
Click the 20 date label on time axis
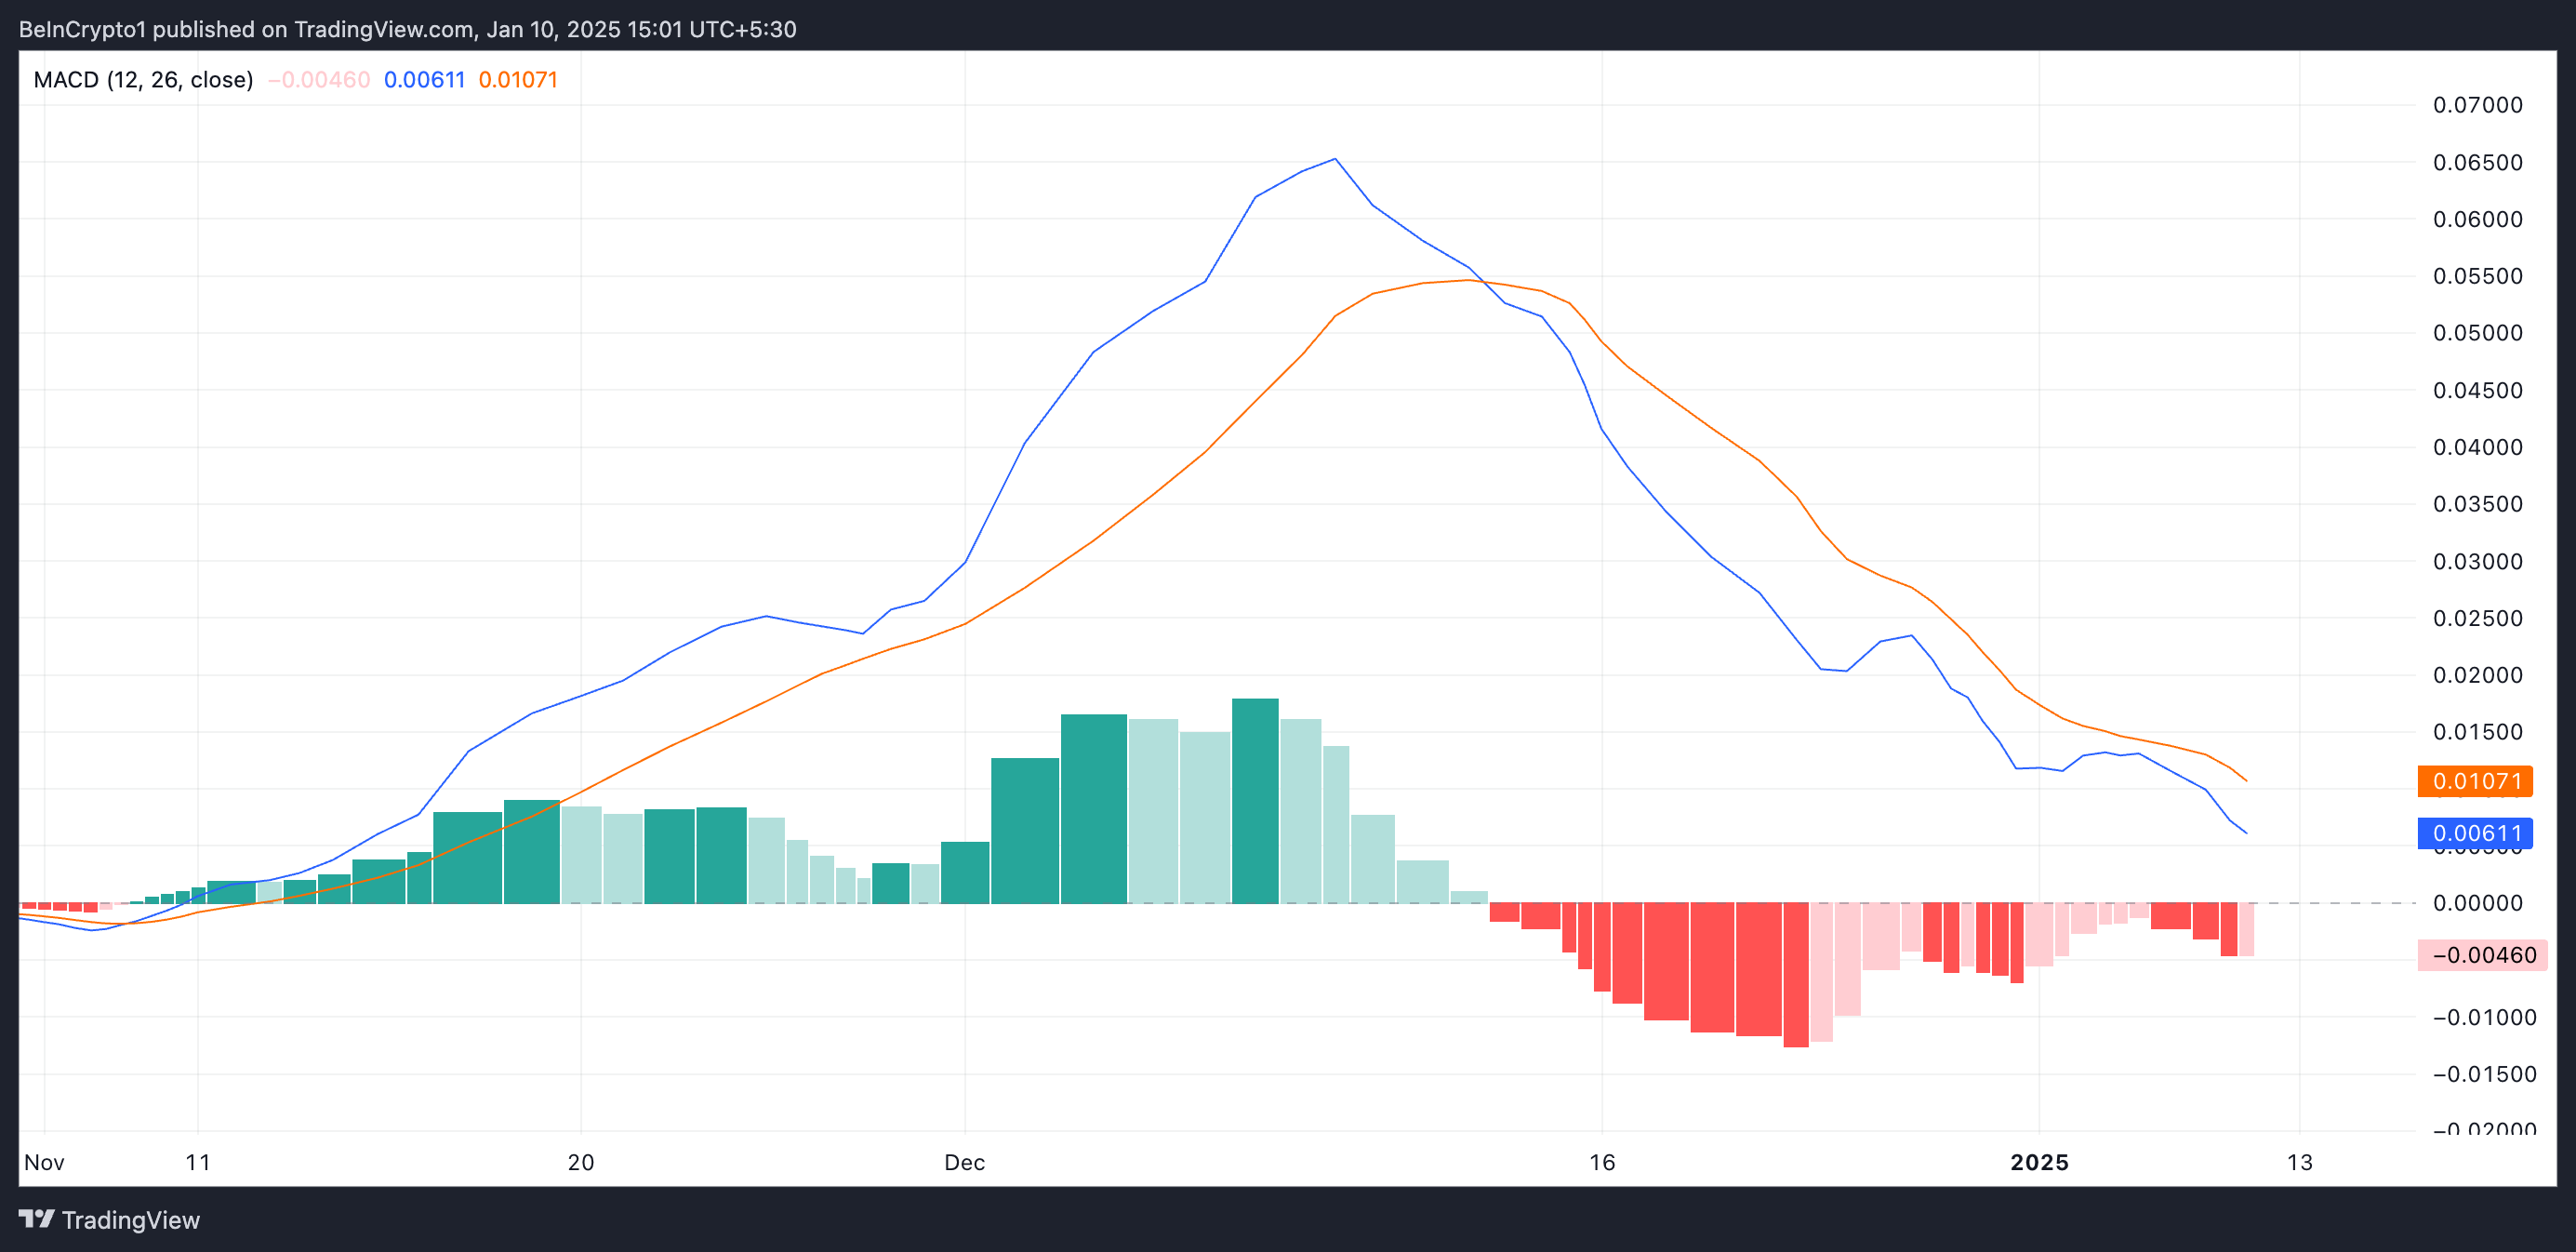coord(580,1162)
